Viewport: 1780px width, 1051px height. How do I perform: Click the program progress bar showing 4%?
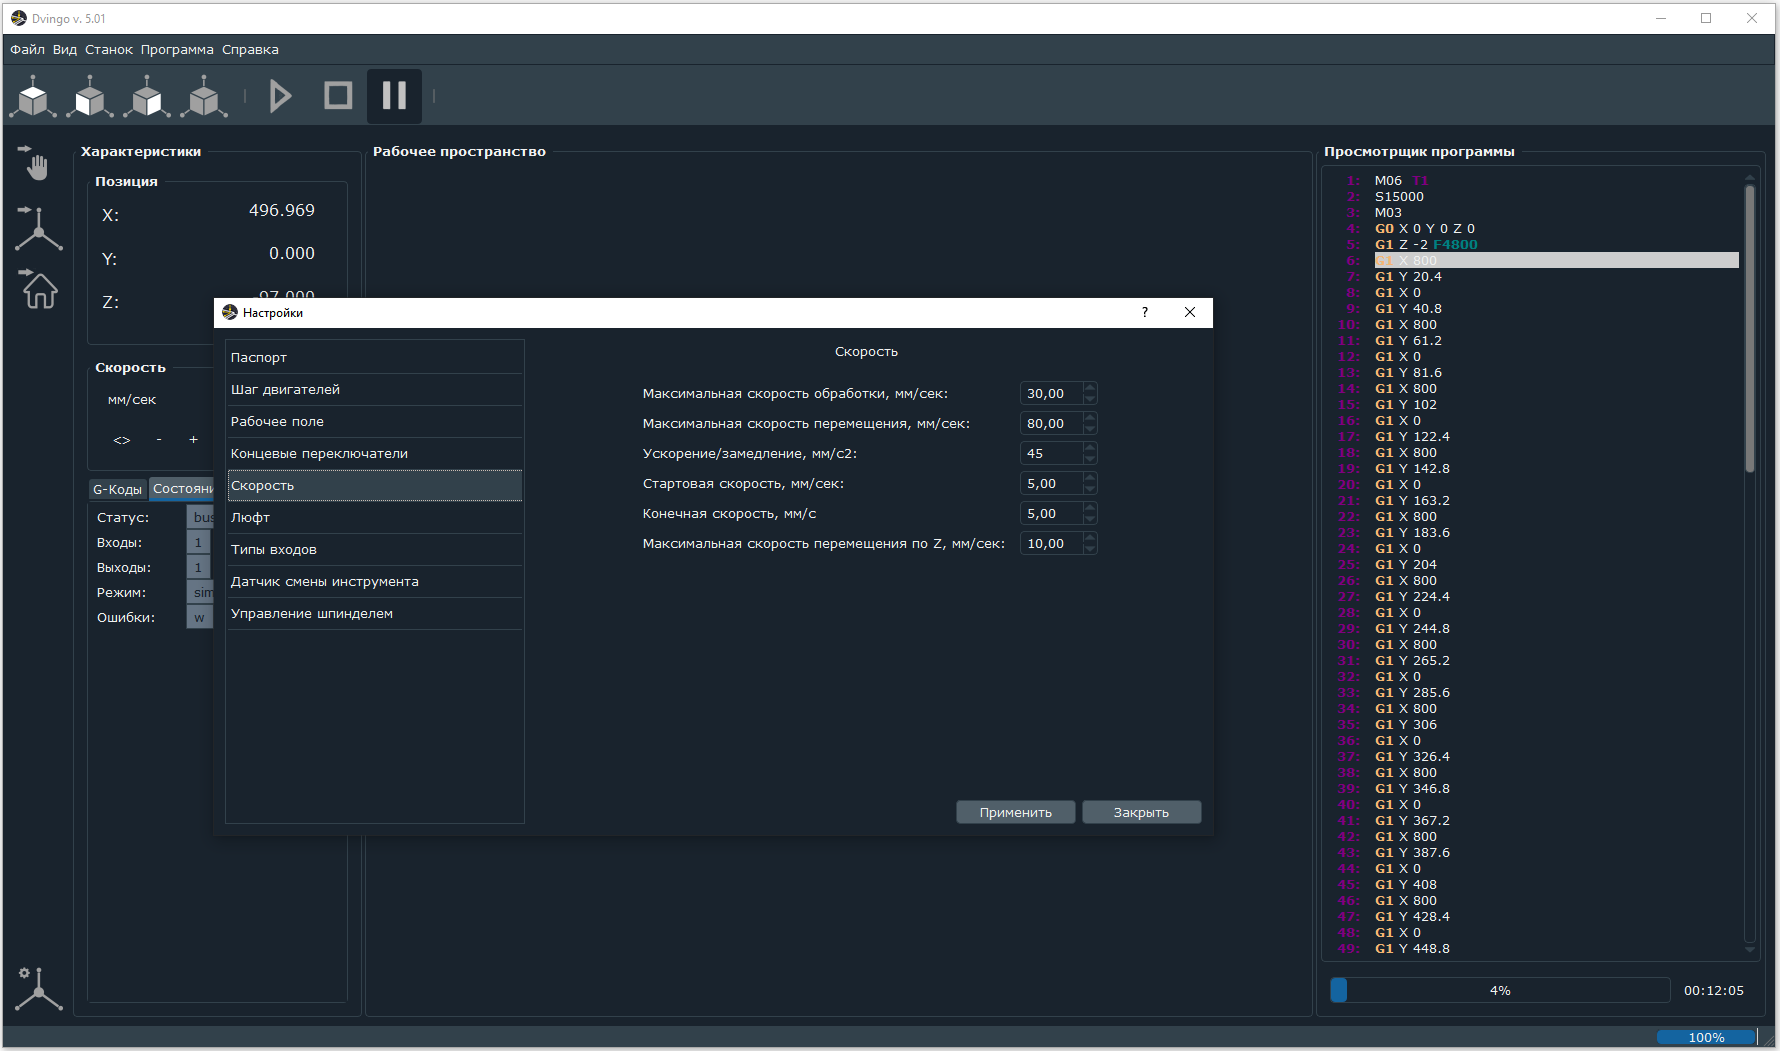pyautogui.click(x=1499, y=990)
